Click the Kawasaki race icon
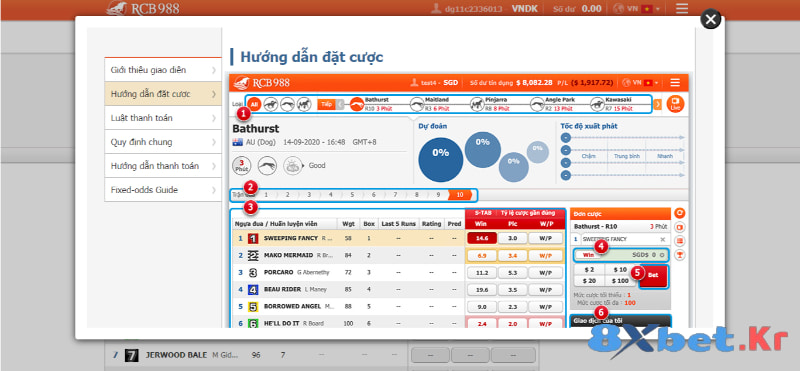The image size is (800, 371). coord(597,104)
